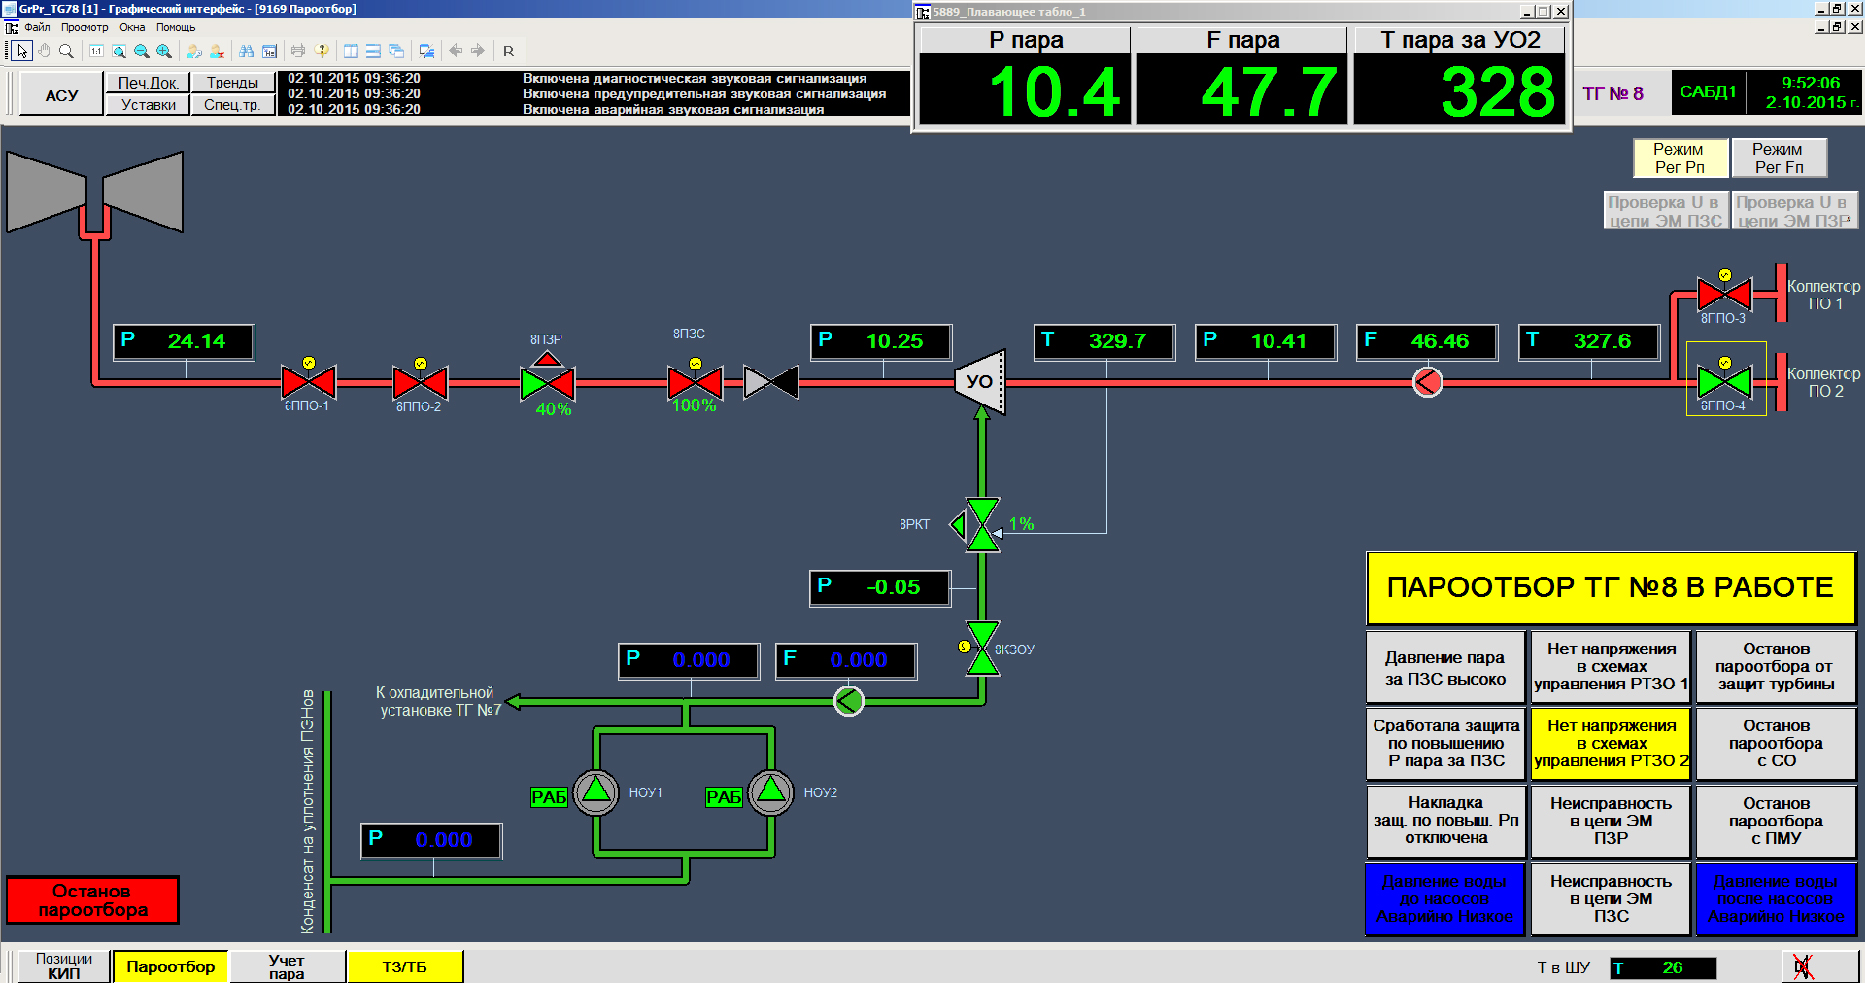Screen dimensions: 1867x983
Task: Select valve 8ГПО-3 near Коллектор ПО 1
Action: 1724,294
